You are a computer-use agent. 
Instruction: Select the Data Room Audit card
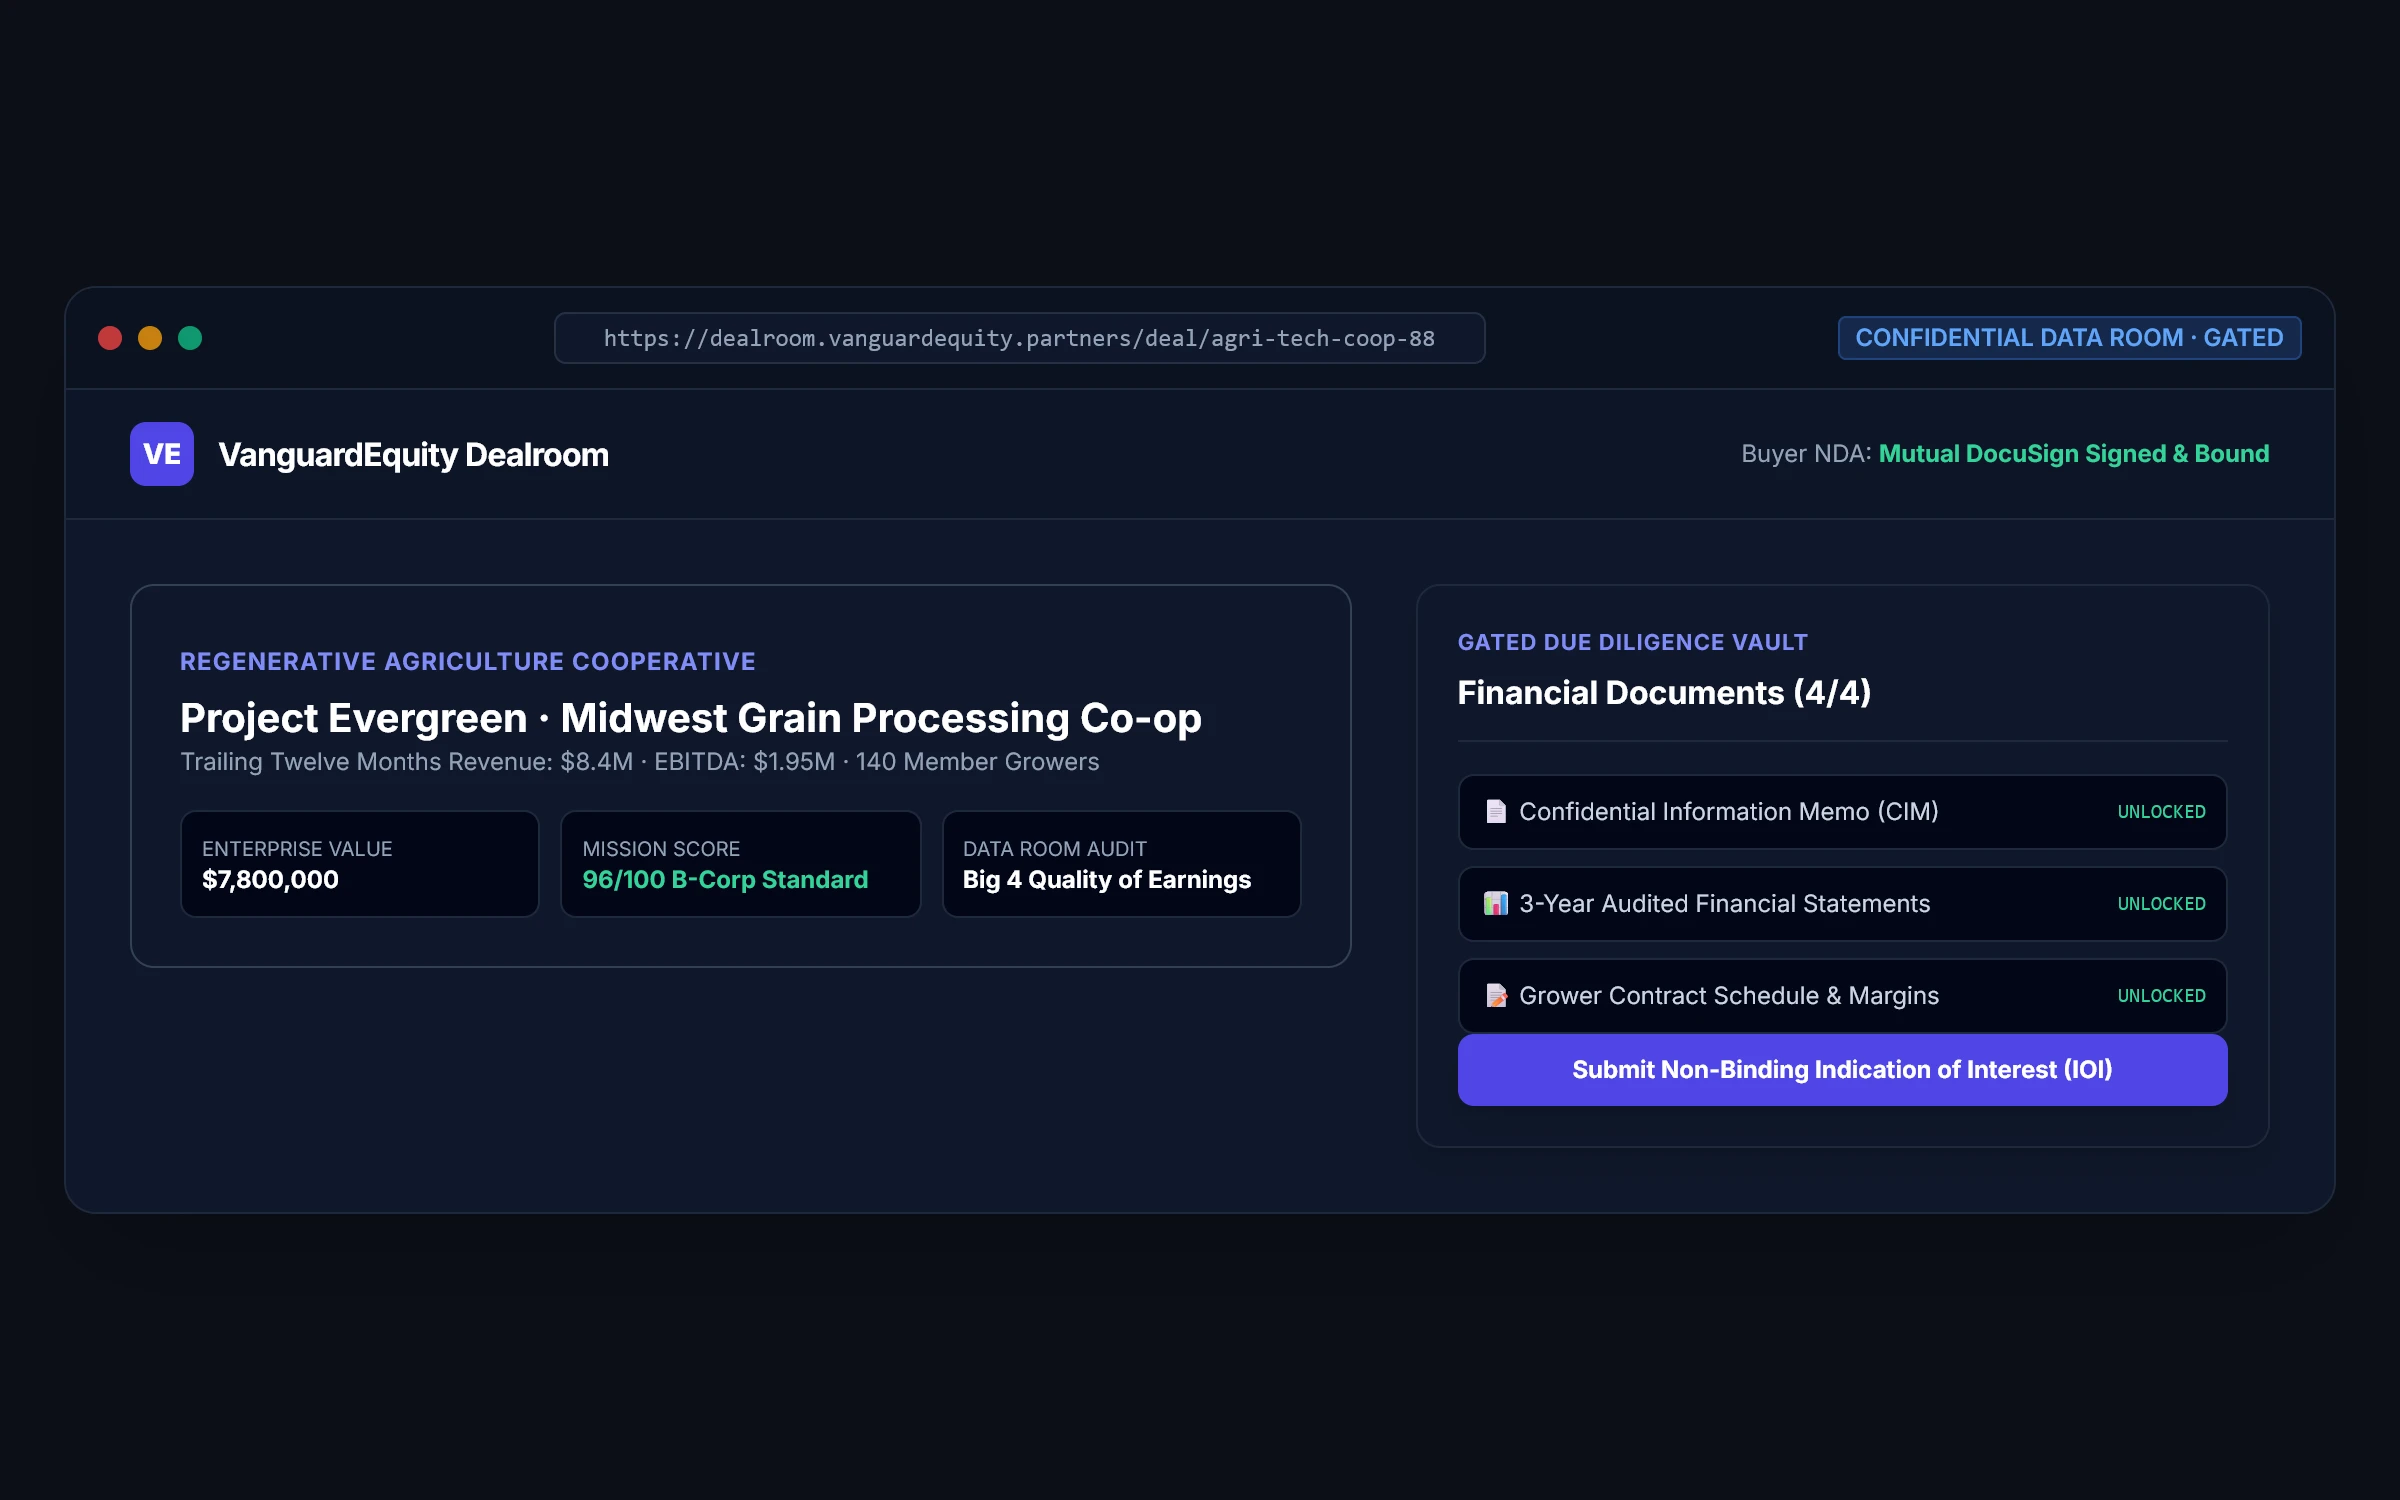click(x=1121, y=864)
